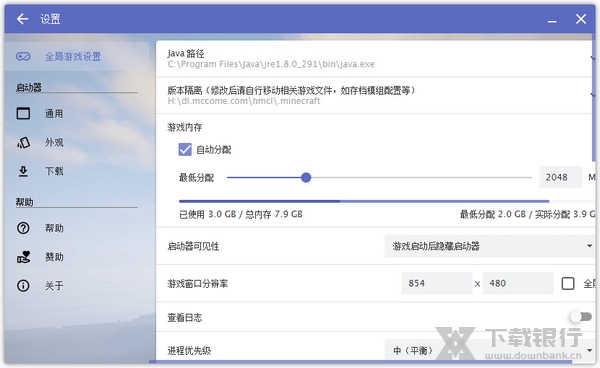Open 全局游戏设置 tab
The width and height of the screenshot is (600, 368).
[x=77, y=57]
